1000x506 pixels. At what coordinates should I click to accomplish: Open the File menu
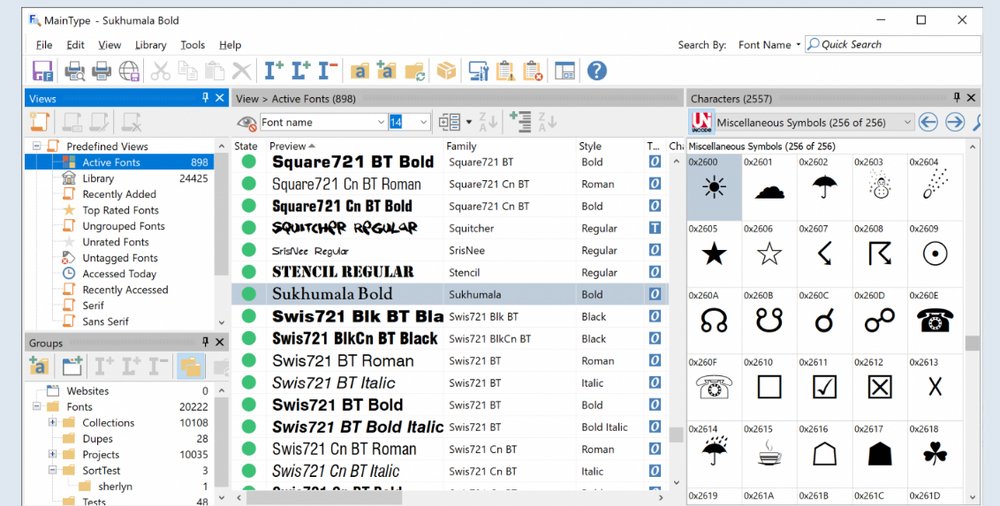coord(44,45)
